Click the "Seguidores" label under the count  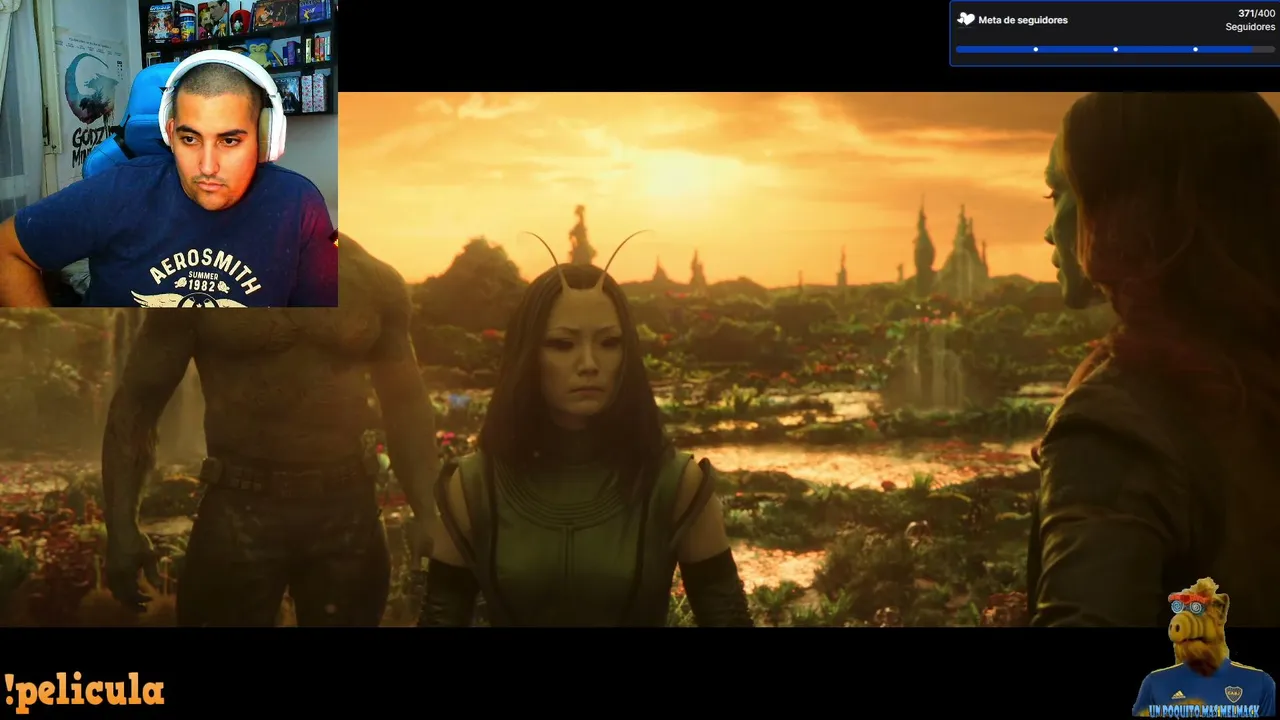[x=1250, y=27]
